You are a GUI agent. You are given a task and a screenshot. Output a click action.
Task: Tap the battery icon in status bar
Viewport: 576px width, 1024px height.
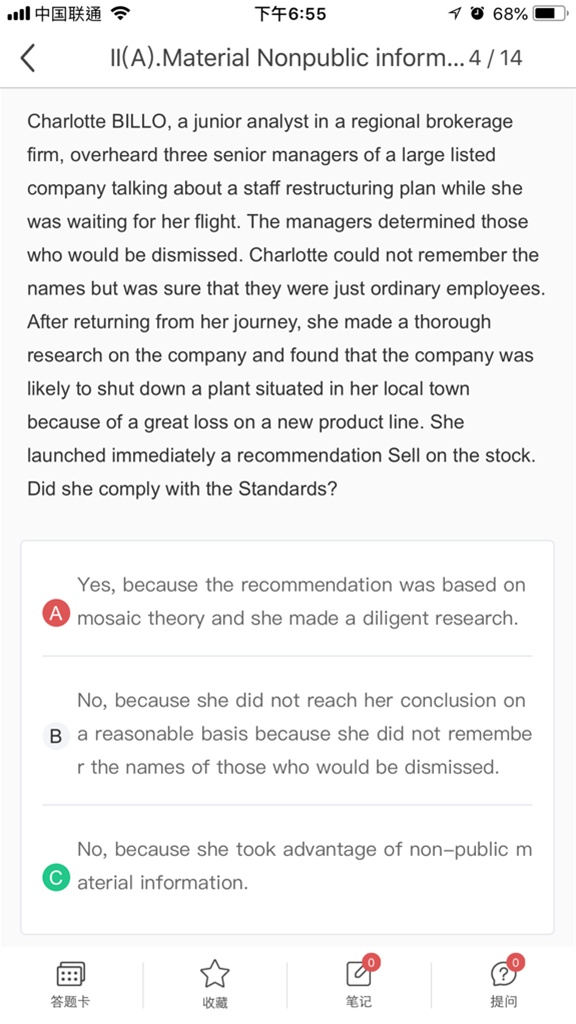(x=550, y=13)
